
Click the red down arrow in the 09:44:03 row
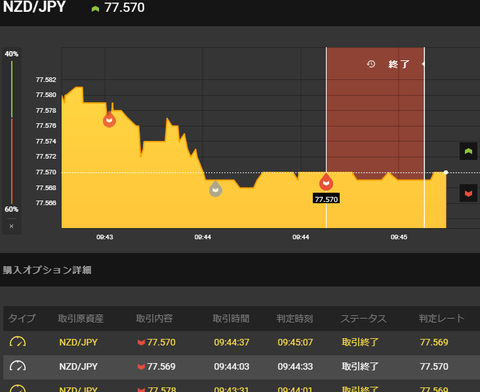[x=141, y=367]
